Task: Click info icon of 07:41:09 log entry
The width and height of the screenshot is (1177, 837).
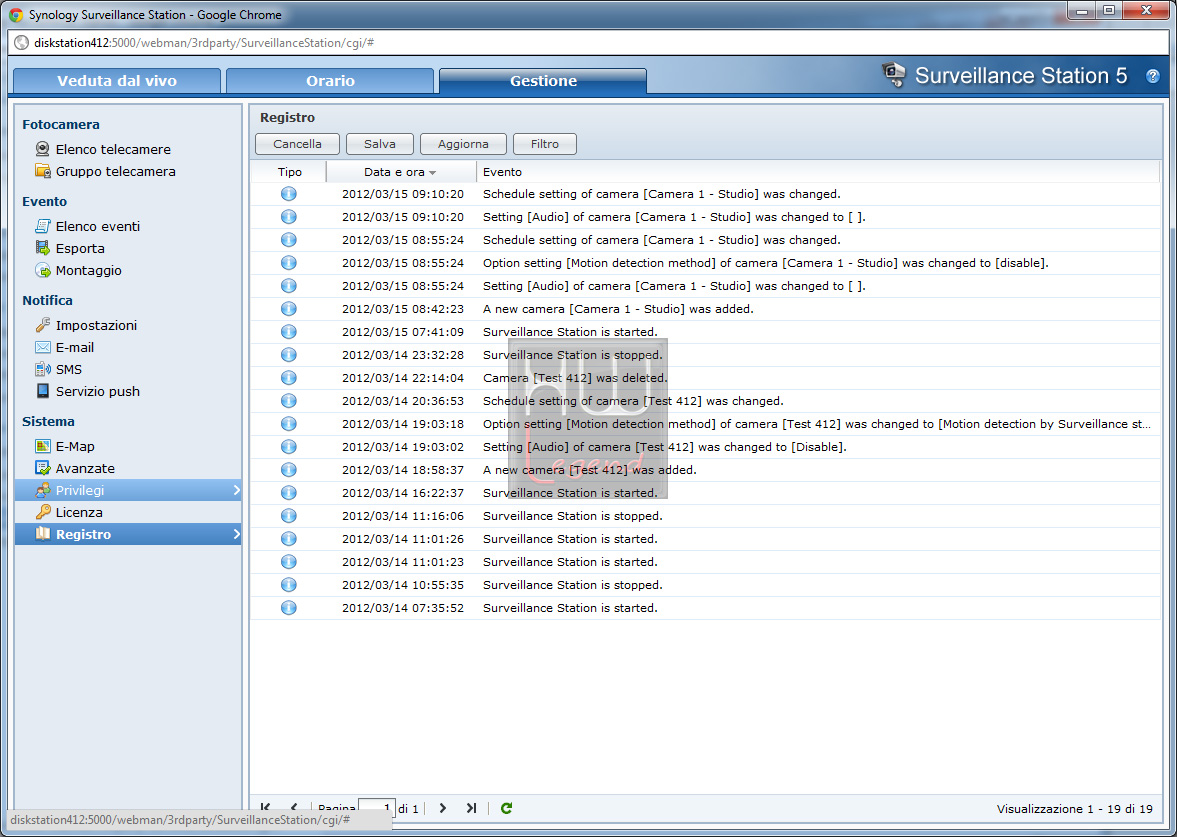Action: click(289, 332)
